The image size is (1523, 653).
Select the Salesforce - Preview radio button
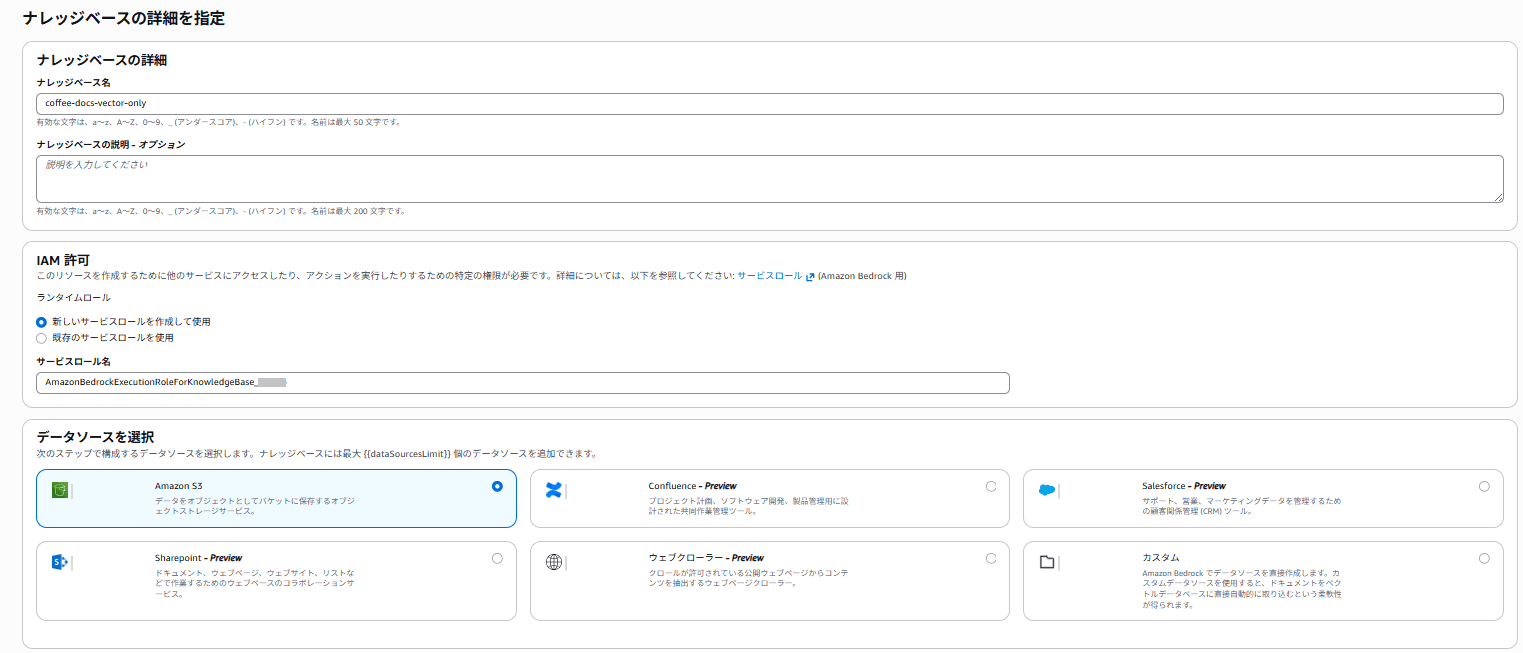pyautogui.click(x=1484, y=486)
